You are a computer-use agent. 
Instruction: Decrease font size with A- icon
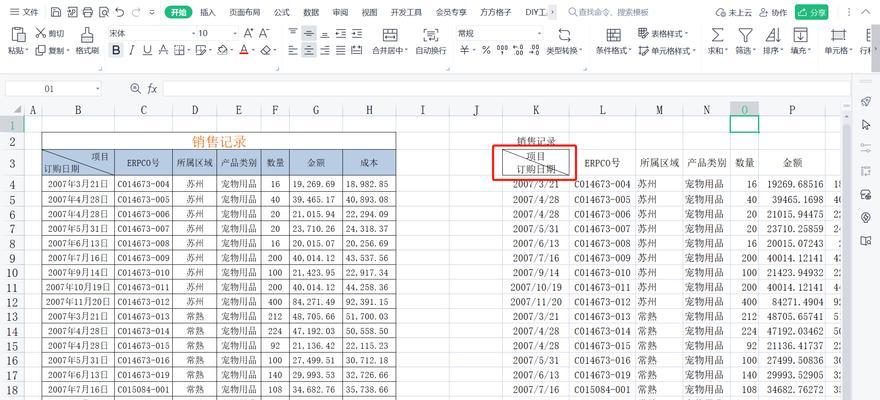(x=264, y=34)
